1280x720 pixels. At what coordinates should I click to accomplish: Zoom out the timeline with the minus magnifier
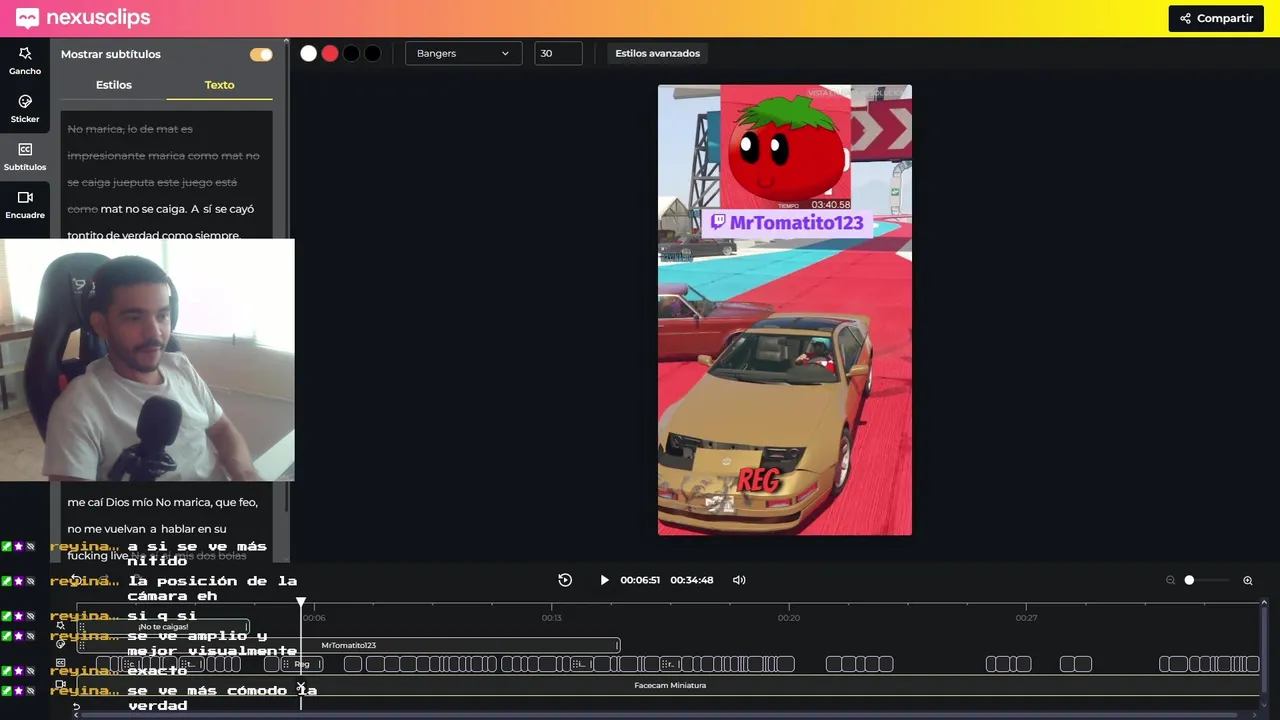[1170, 580]
